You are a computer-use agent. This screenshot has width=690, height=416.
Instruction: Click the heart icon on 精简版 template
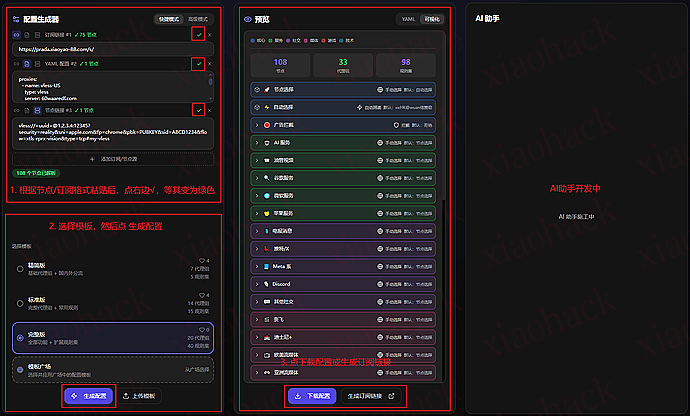click(x=200, y=262)
